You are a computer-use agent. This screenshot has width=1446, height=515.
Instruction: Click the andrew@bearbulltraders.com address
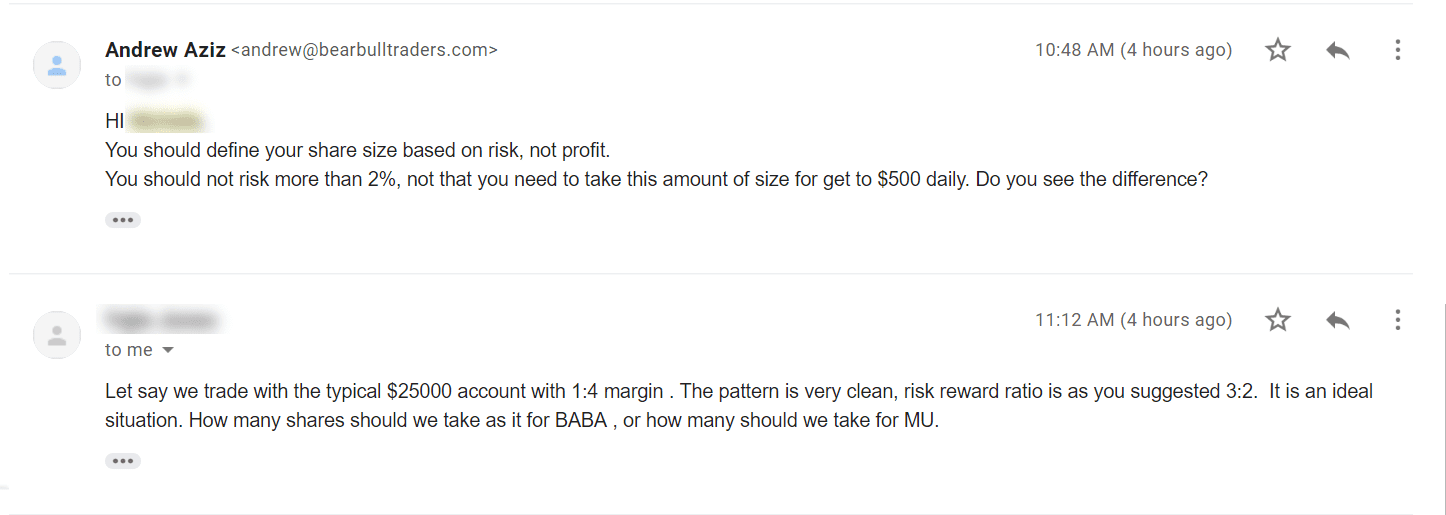[x=364, y=50]
